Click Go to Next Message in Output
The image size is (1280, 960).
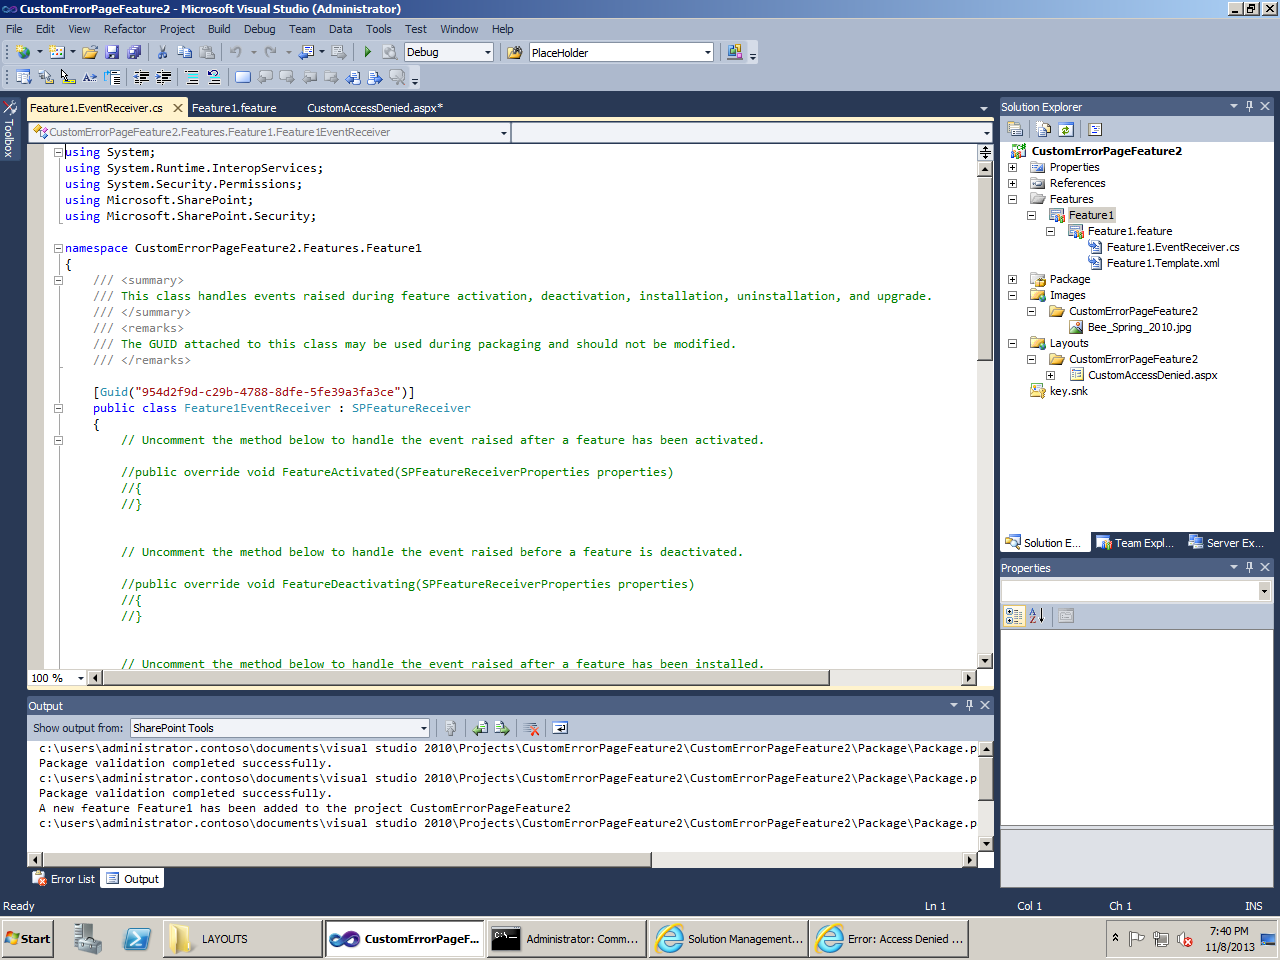[x=503, y=728]
